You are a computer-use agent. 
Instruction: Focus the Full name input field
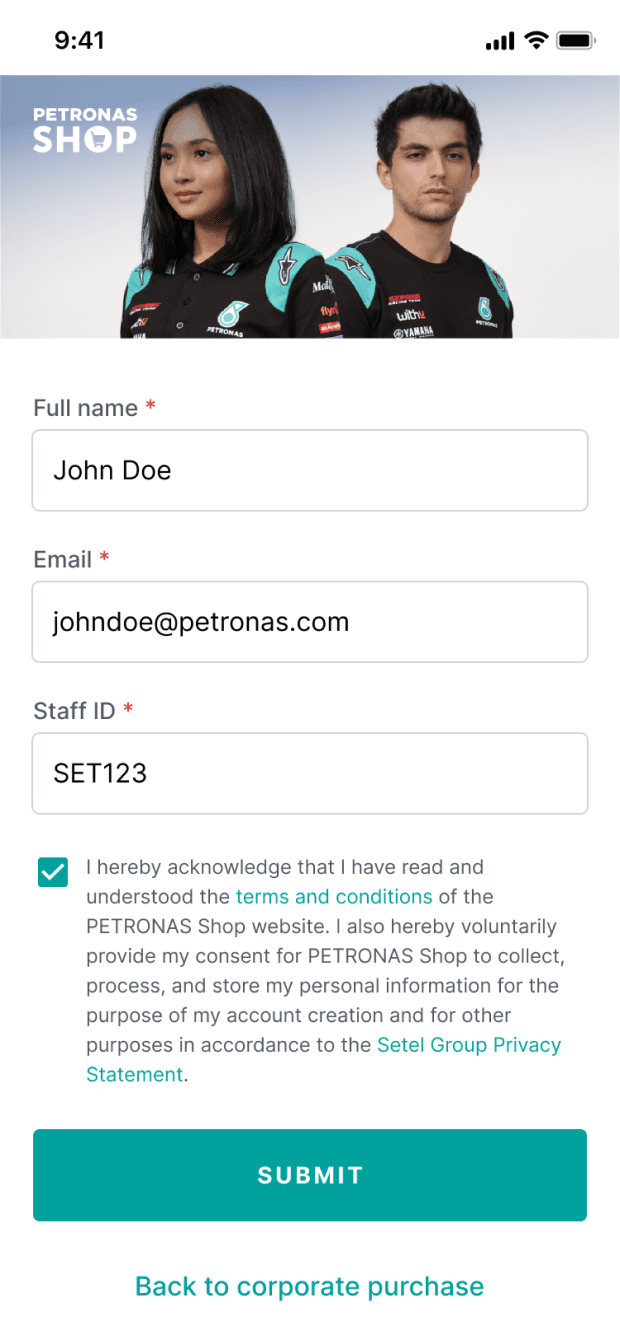click(x=310, y=470)
